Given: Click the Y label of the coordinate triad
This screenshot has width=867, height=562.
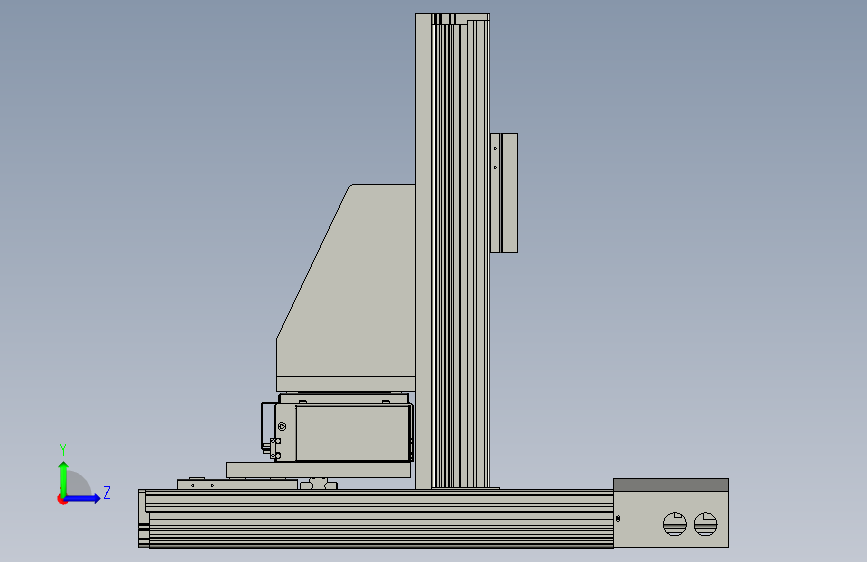Looking at the screenshot, I should (x=63, y=450).
